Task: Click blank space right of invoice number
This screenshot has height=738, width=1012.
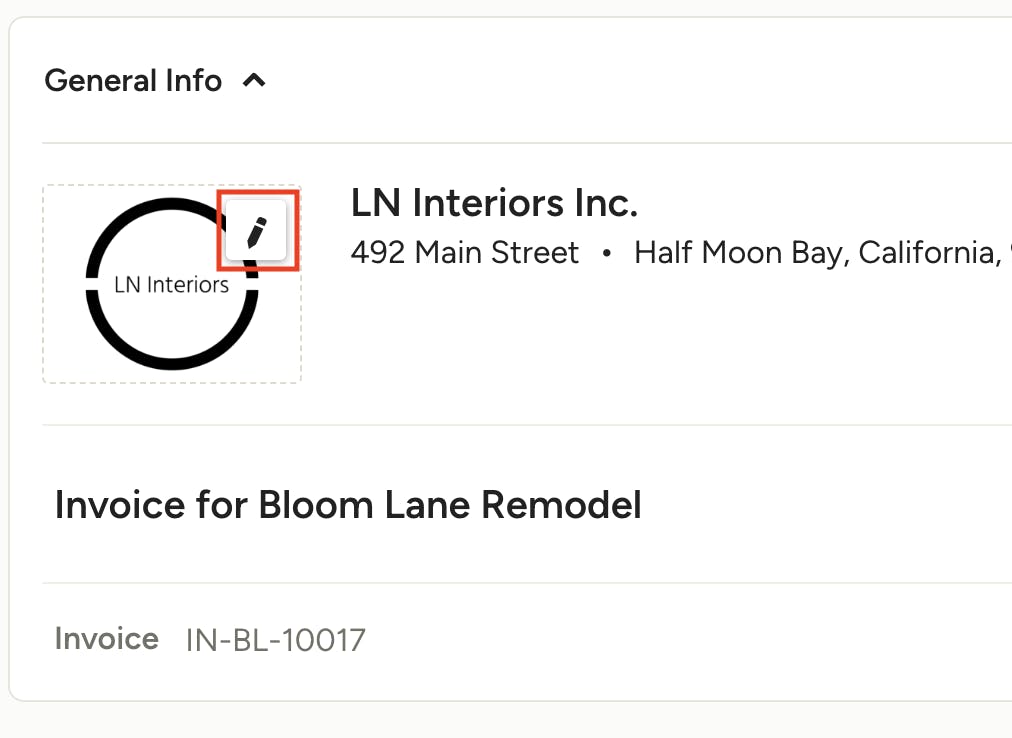Action: (x=684, y=641)
